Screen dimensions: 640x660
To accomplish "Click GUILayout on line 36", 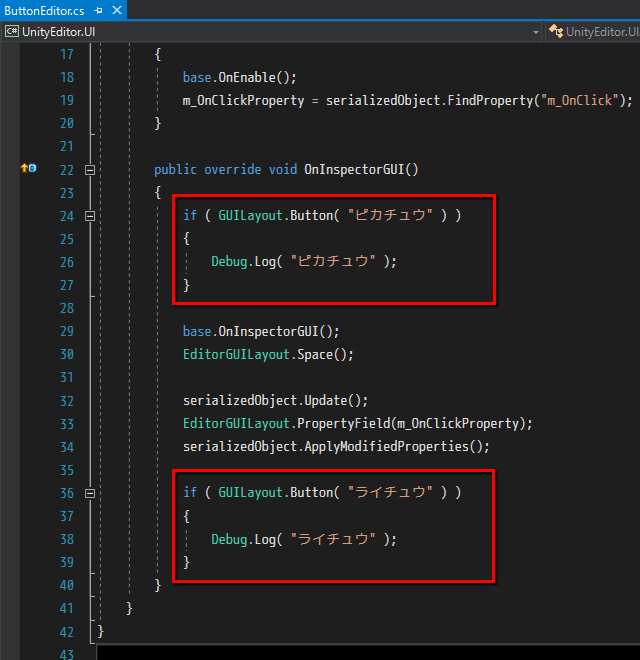I will coord(251,492).
